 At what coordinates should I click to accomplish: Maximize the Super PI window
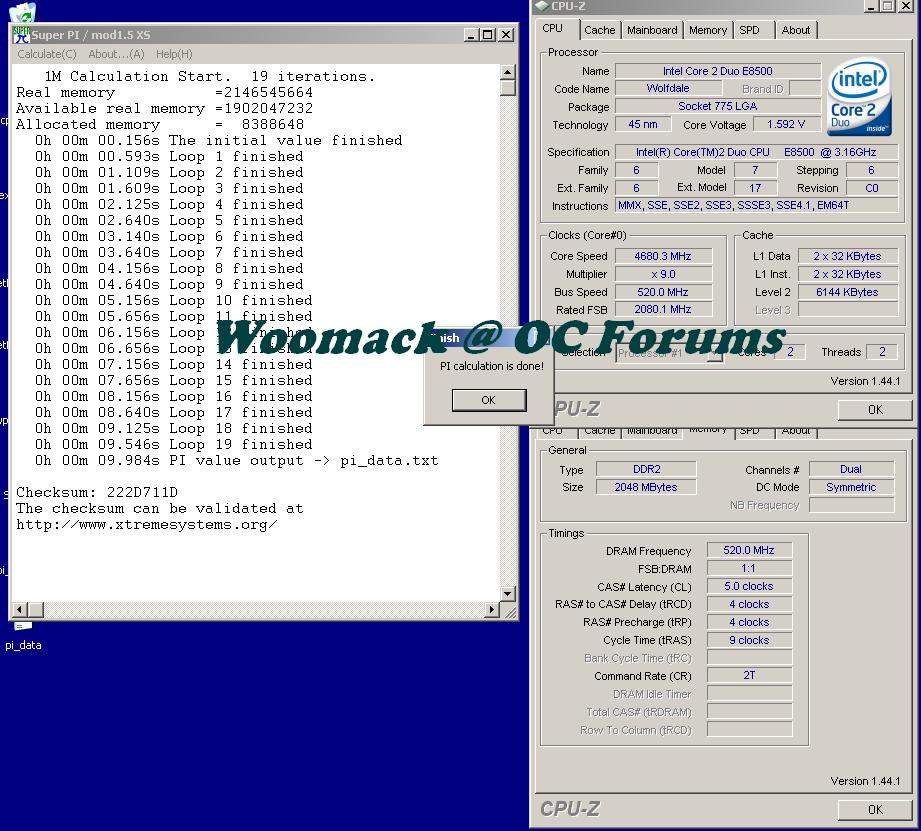(488, 35)
